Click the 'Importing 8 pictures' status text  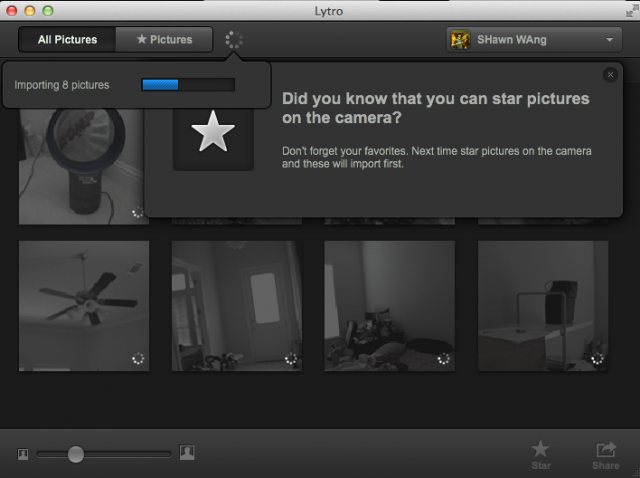coord(62,85)
